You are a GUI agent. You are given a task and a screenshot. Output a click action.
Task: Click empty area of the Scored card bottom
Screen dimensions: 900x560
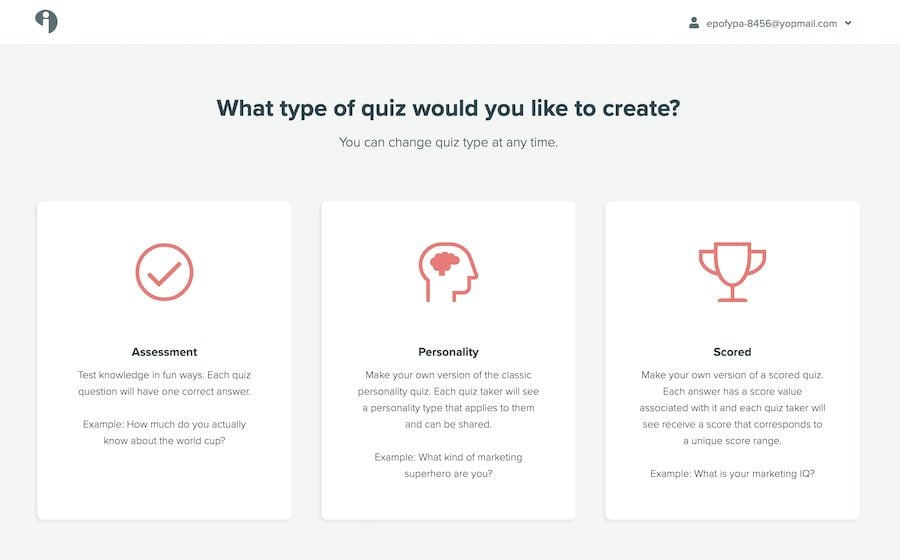pyautogui.click(x=732, y=500)
